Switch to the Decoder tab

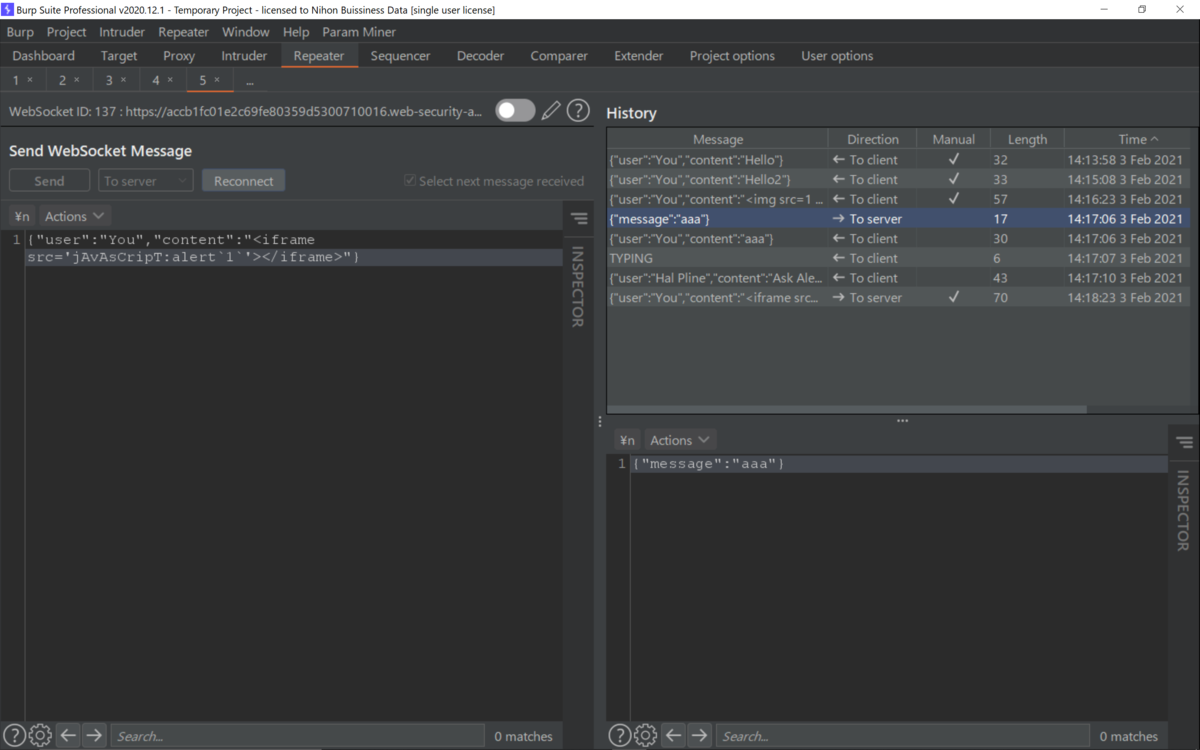(x=481, y=56)
